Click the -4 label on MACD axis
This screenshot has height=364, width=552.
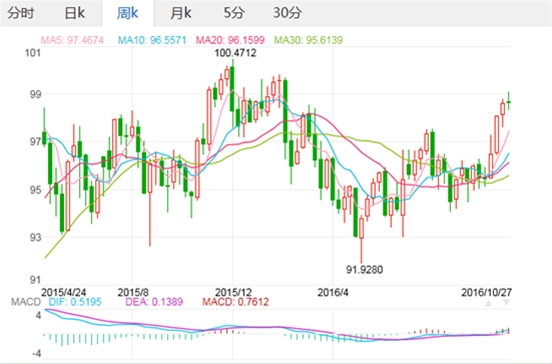(x=37, y=353)
